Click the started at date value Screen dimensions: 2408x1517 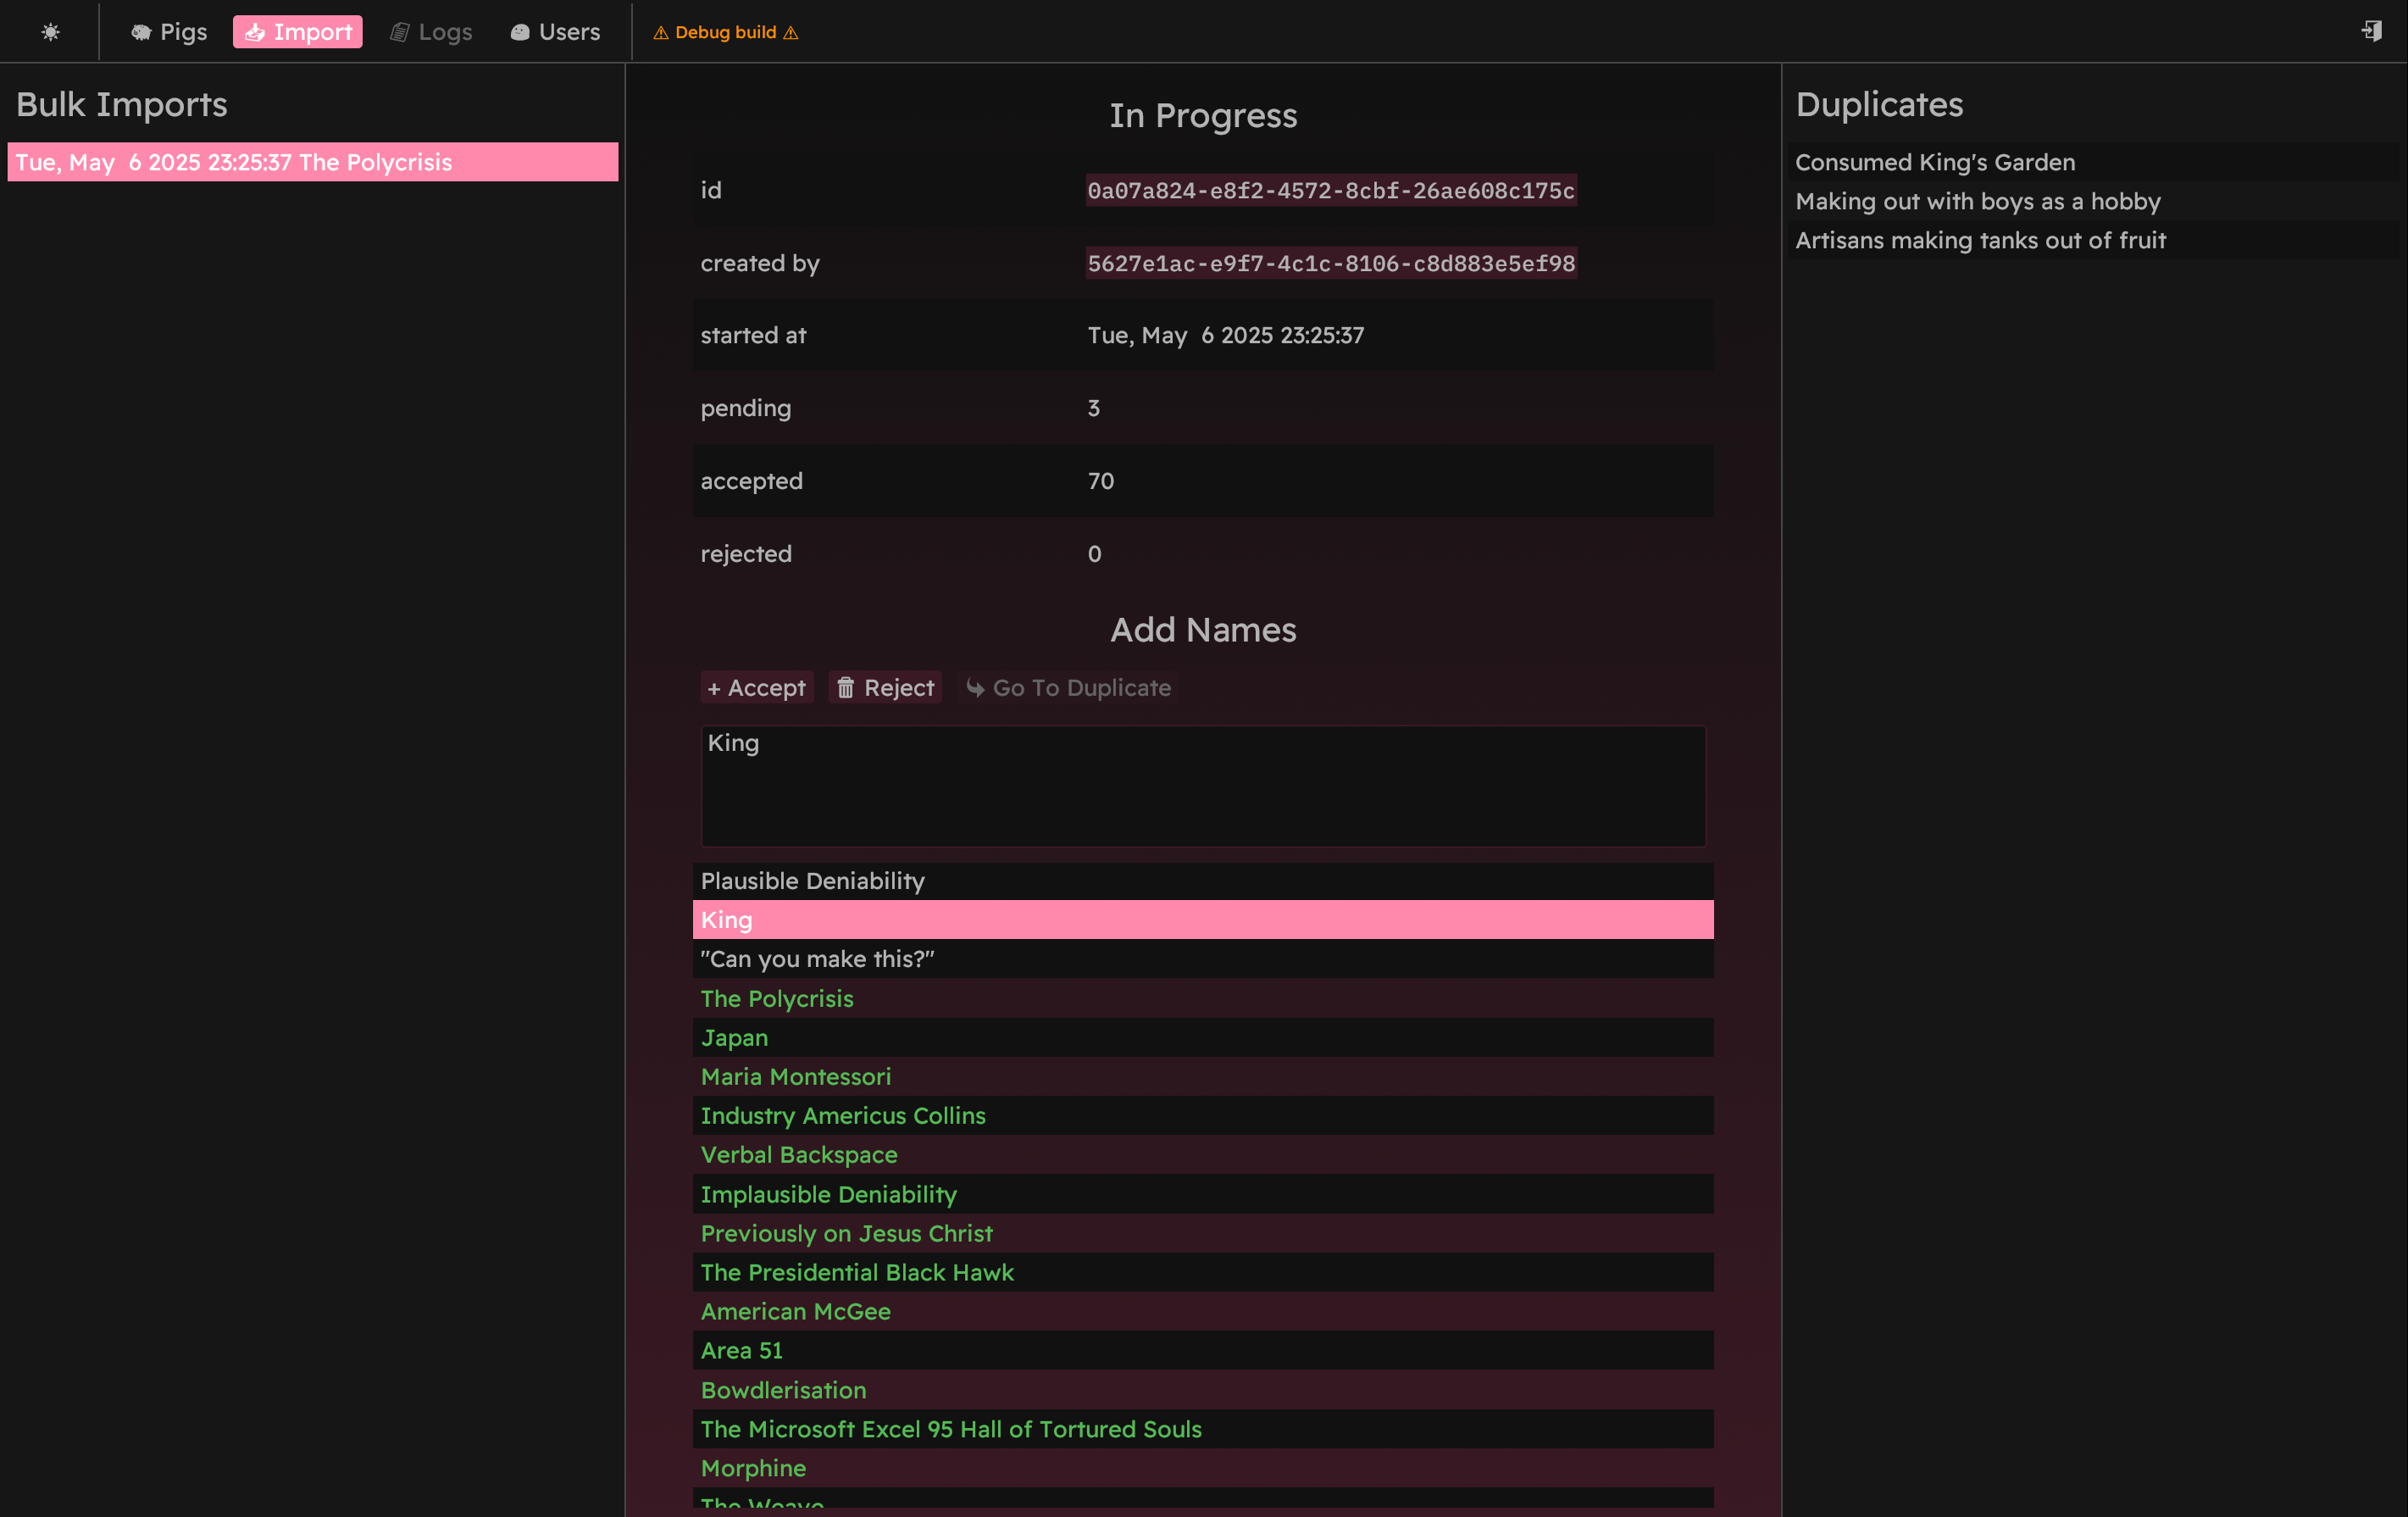click(x=1225, y=335)
